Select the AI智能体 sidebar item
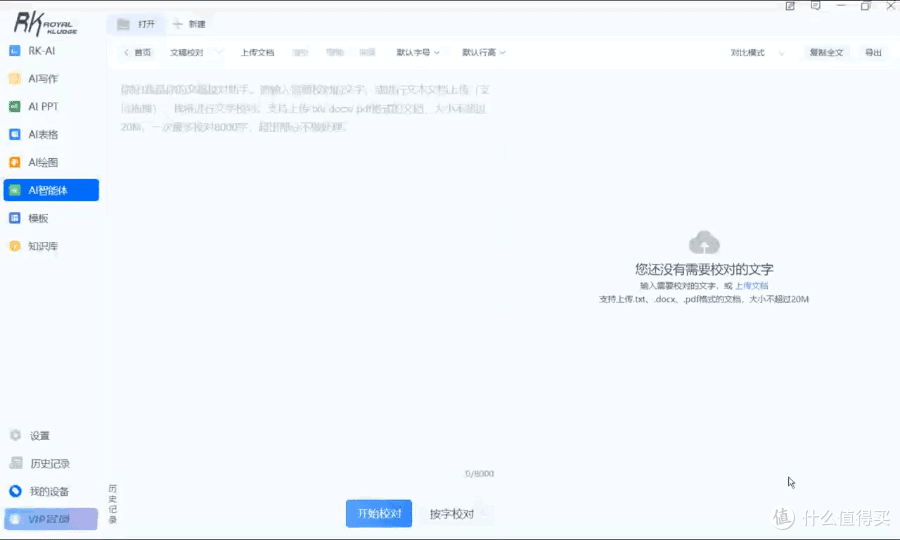The image size is (900, 540). point(51,190)
